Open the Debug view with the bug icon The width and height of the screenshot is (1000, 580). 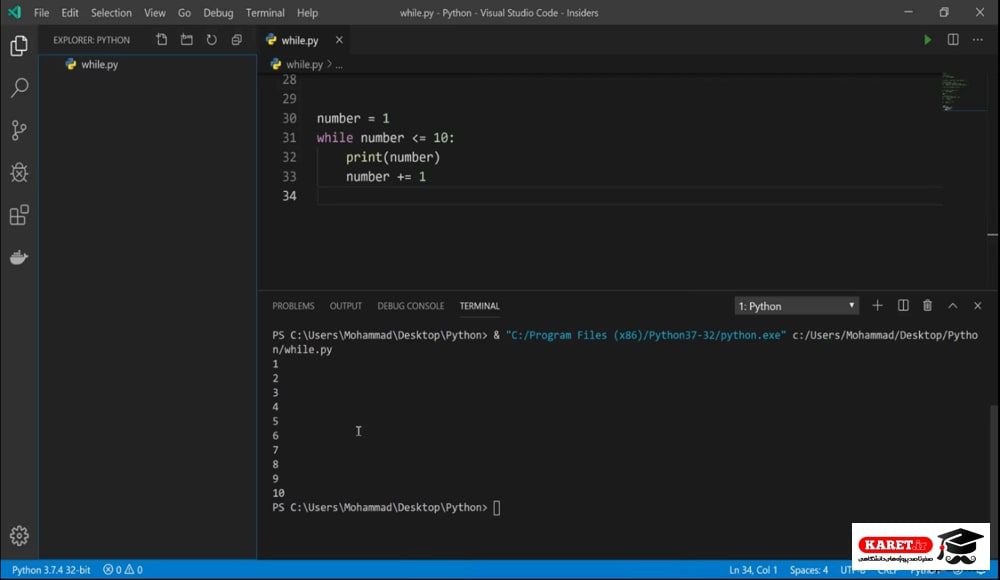point(19,172)
